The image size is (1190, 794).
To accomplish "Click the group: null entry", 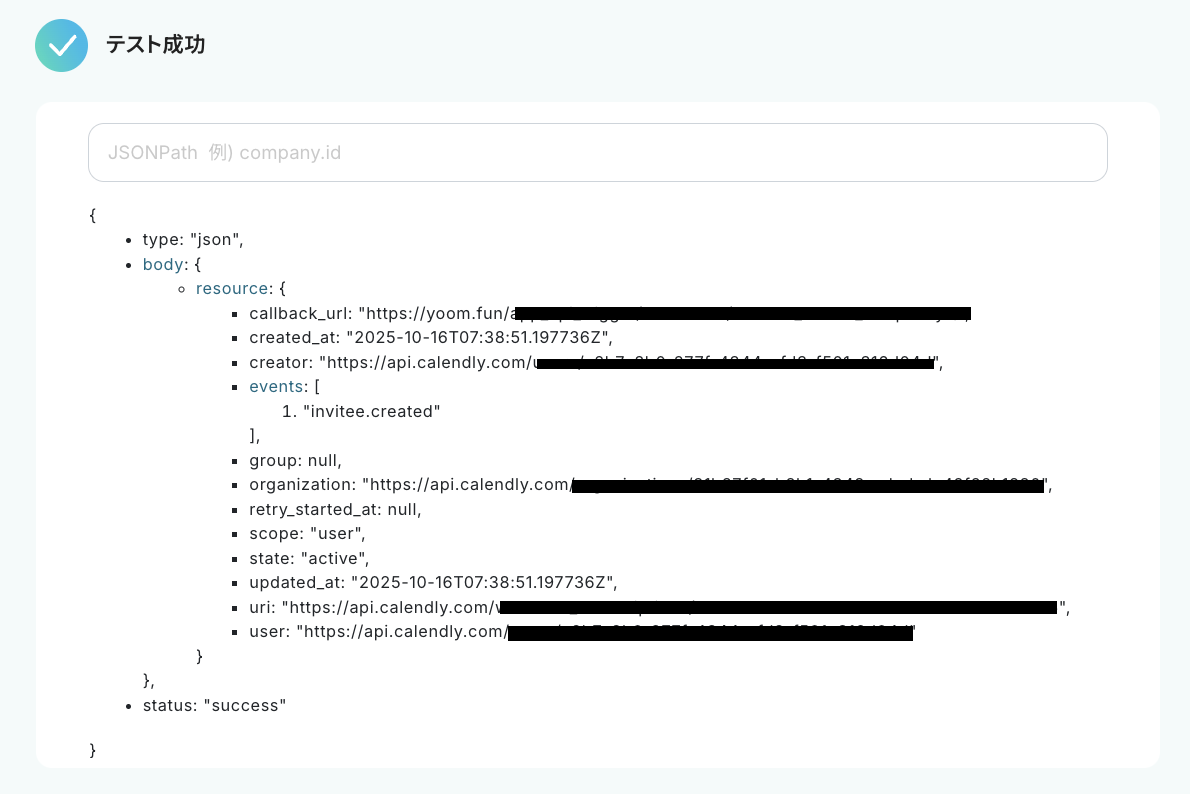I will pos(295,460).
